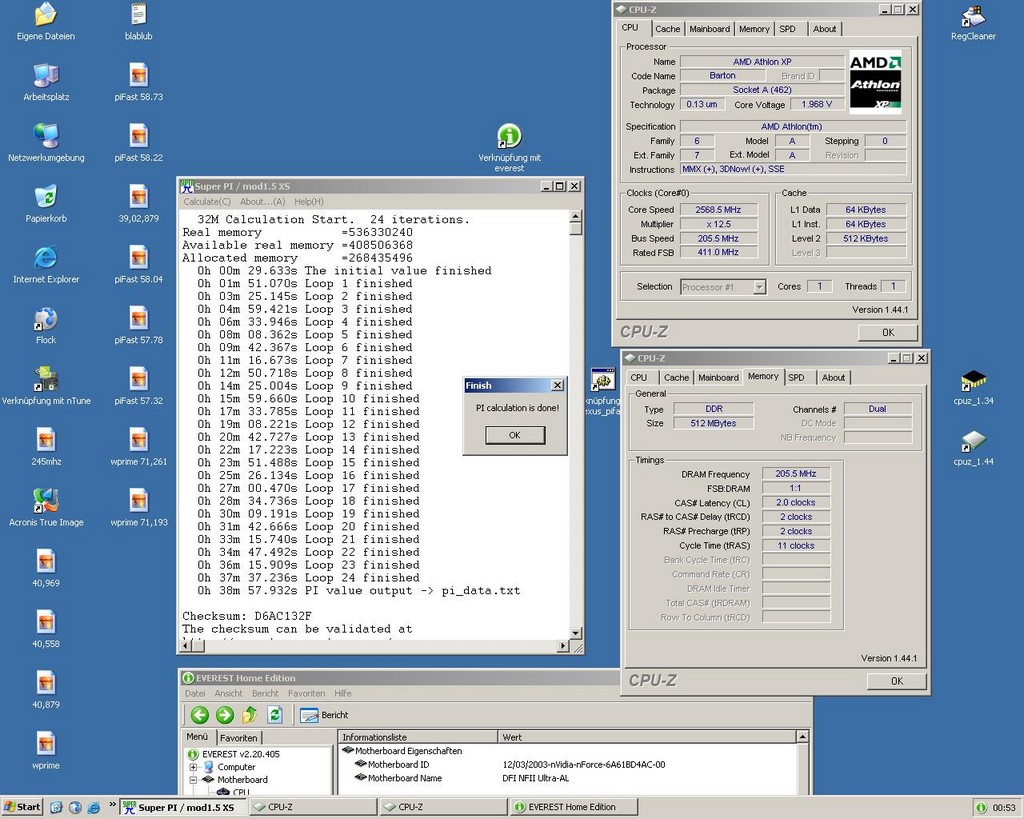Open About tab in top CPU-Z window

[x=824, y=29]
